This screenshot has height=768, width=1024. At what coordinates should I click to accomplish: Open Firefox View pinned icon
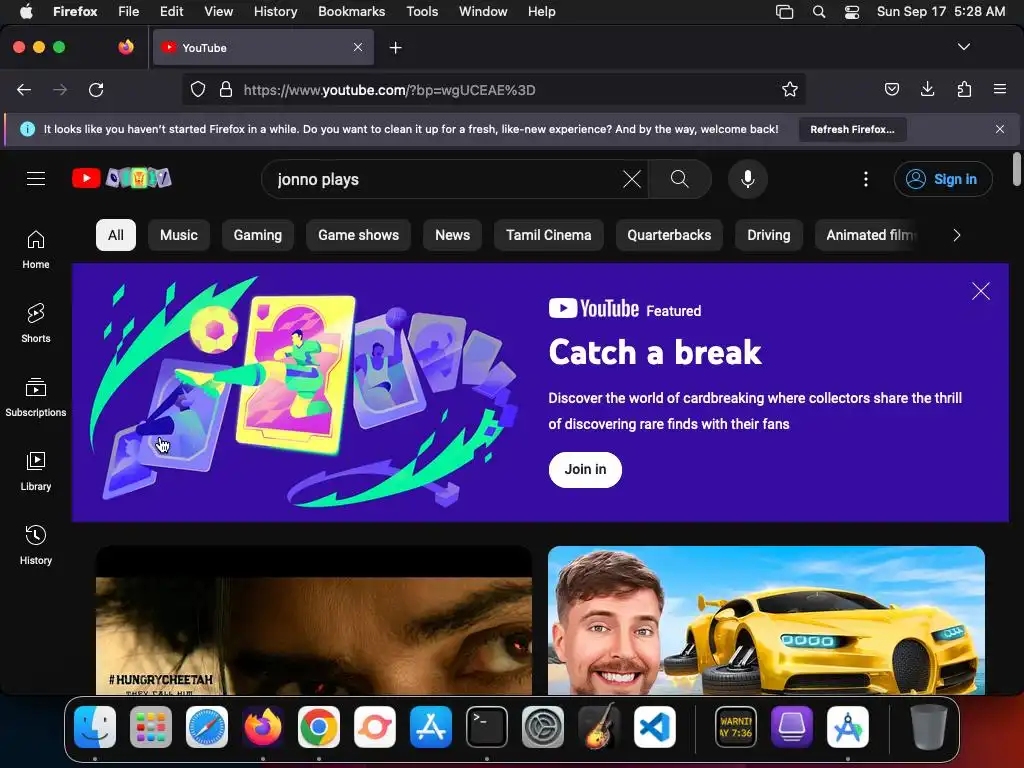point(125,47)
